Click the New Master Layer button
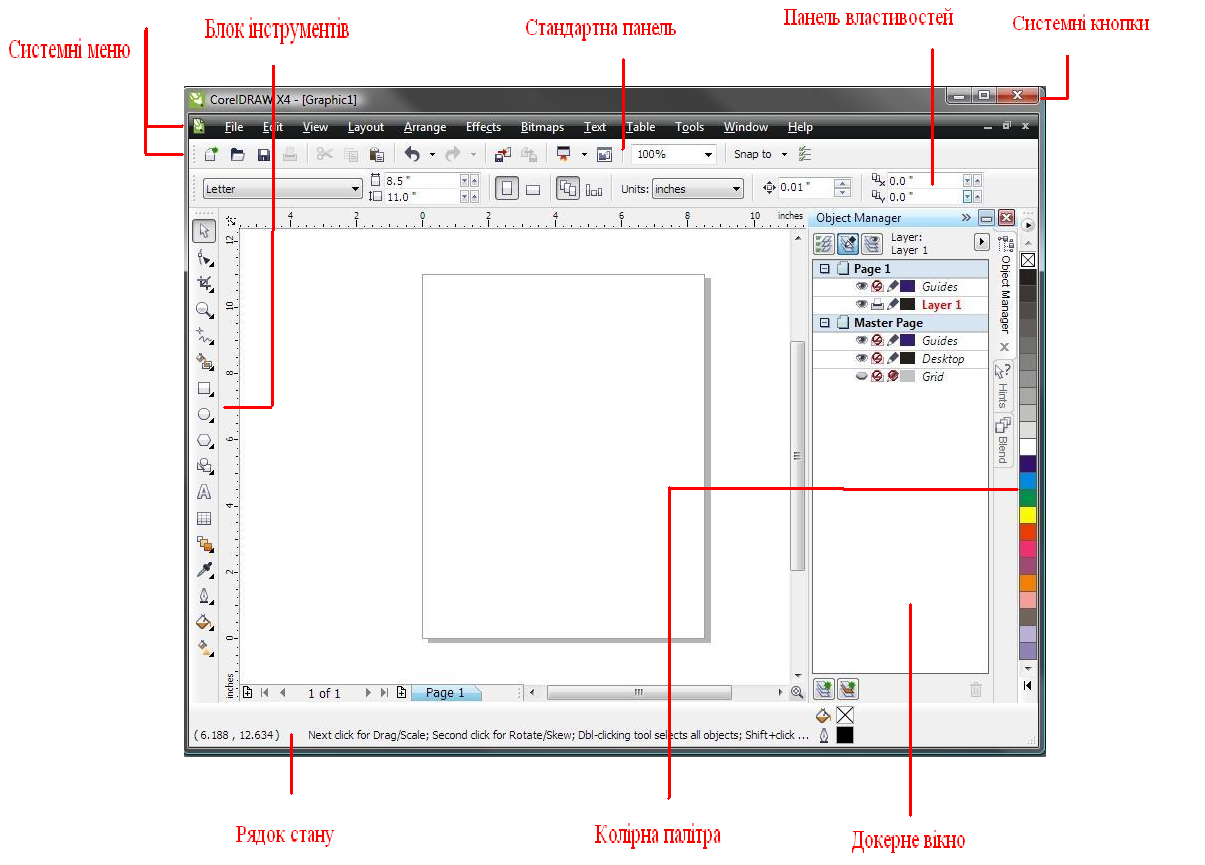Viewport: 1205px width, 865px height. coord(847,688)
